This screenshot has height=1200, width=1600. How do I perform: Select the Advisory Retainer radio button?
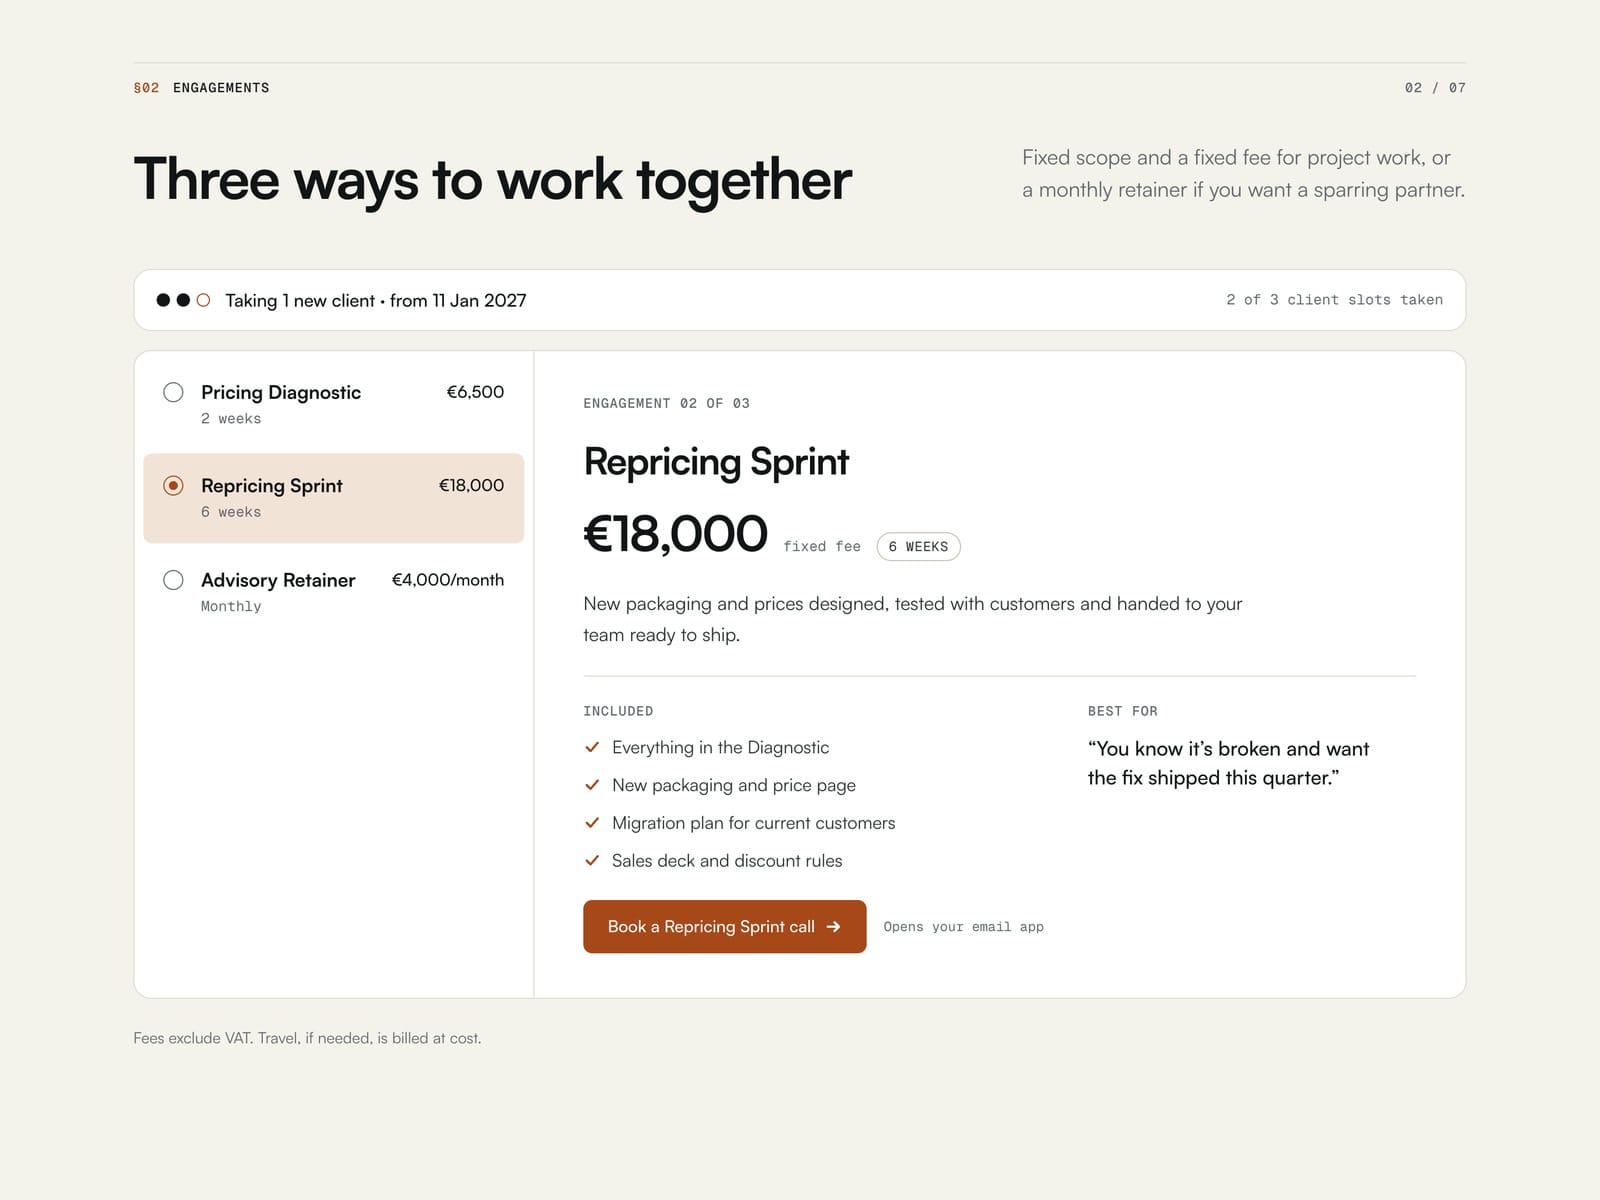coord(173,580)
